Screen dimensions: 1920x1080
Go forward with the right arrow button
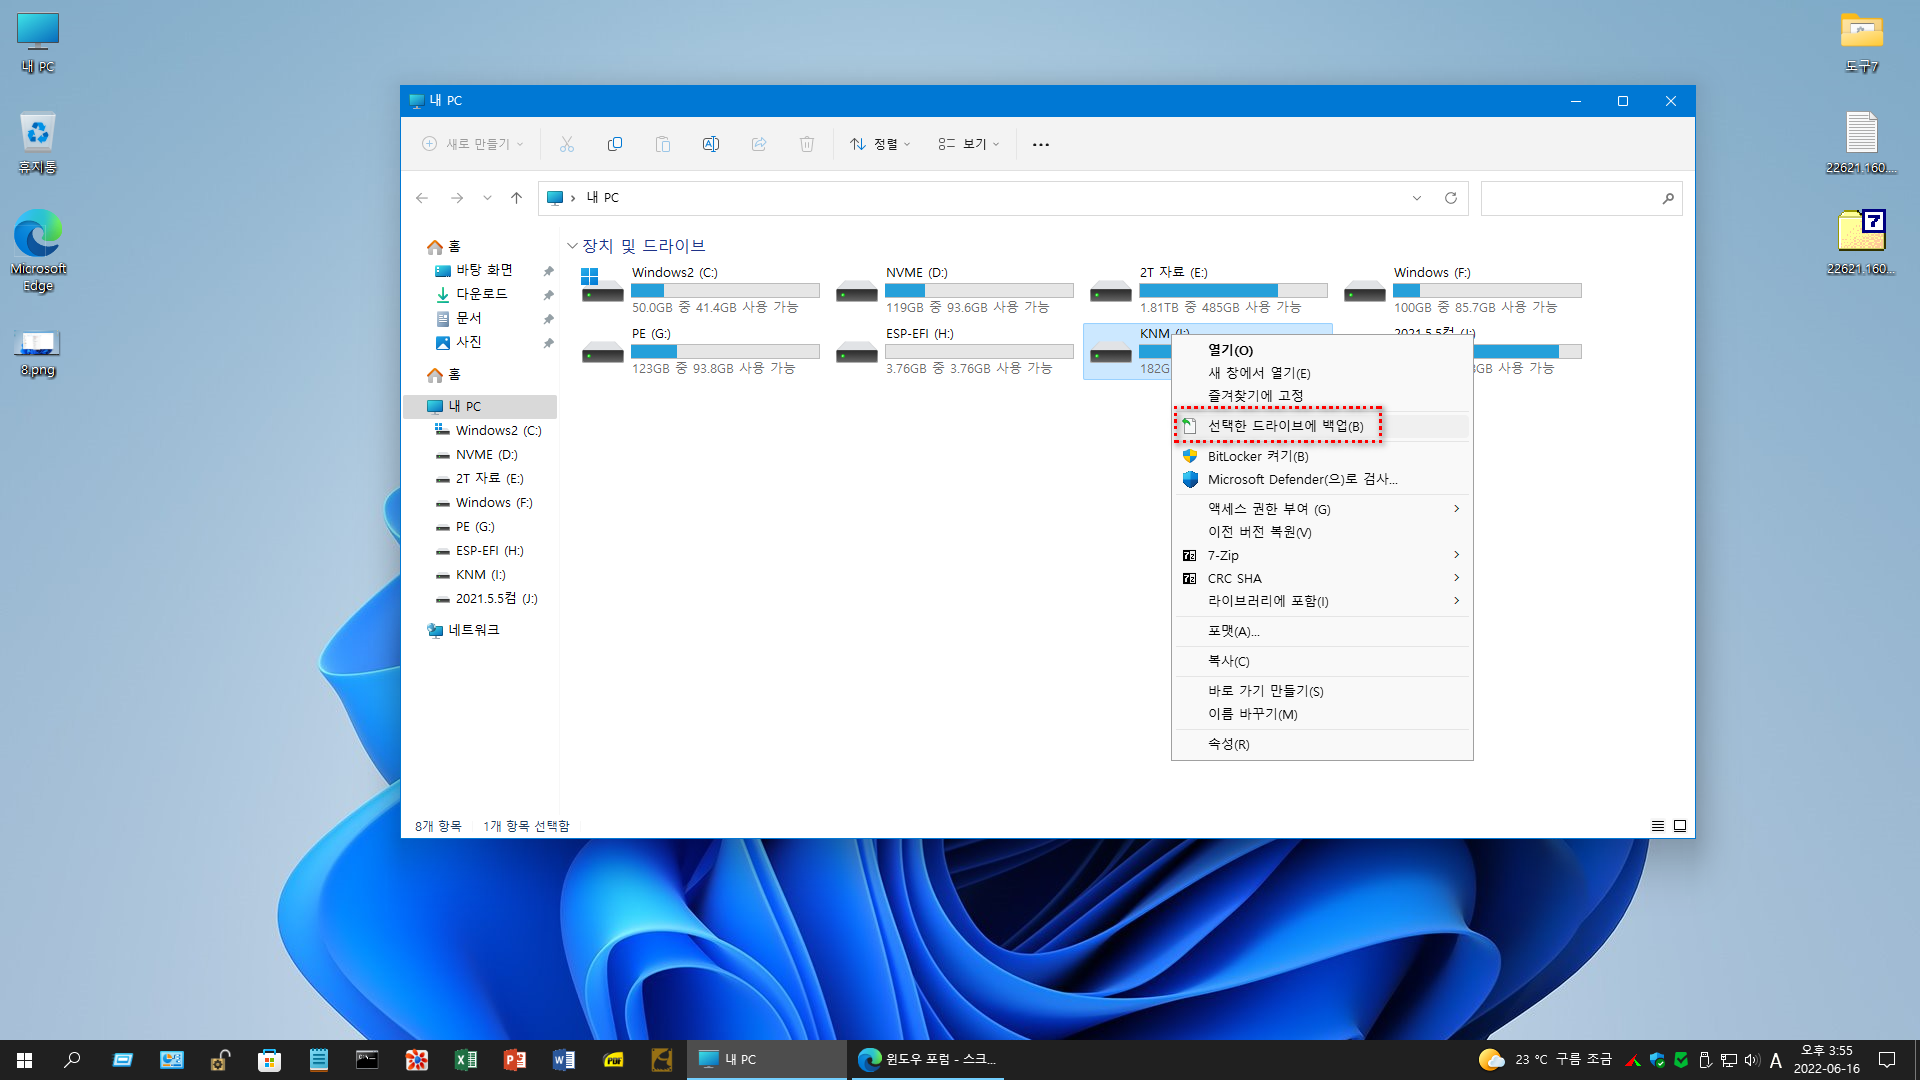coord(457,198)
